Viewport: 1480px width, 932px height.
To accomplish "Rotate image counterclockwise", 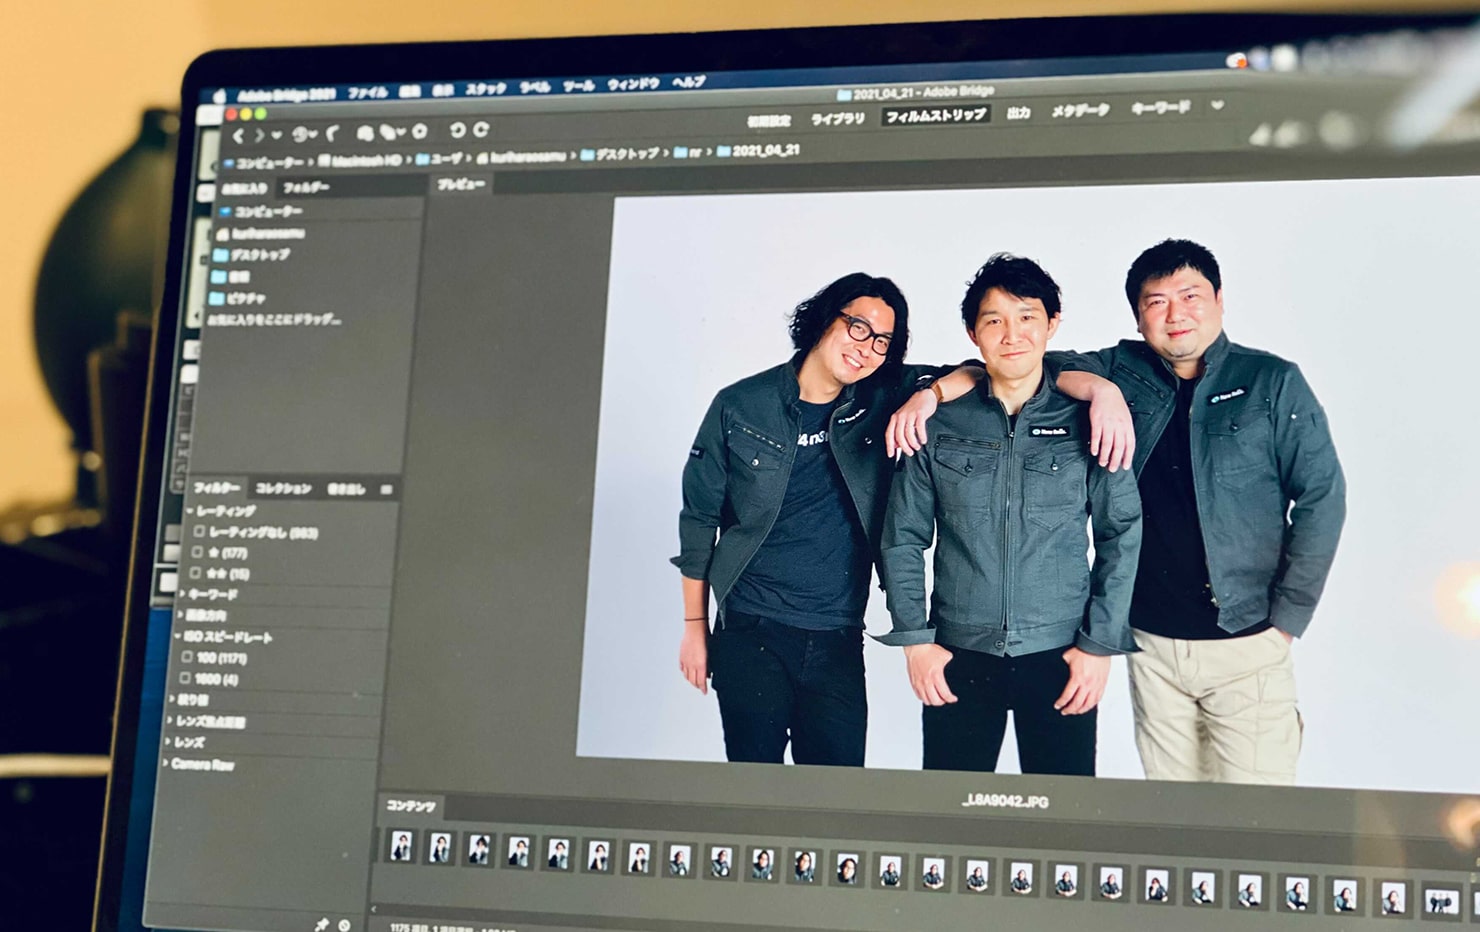I will (458, 130).
